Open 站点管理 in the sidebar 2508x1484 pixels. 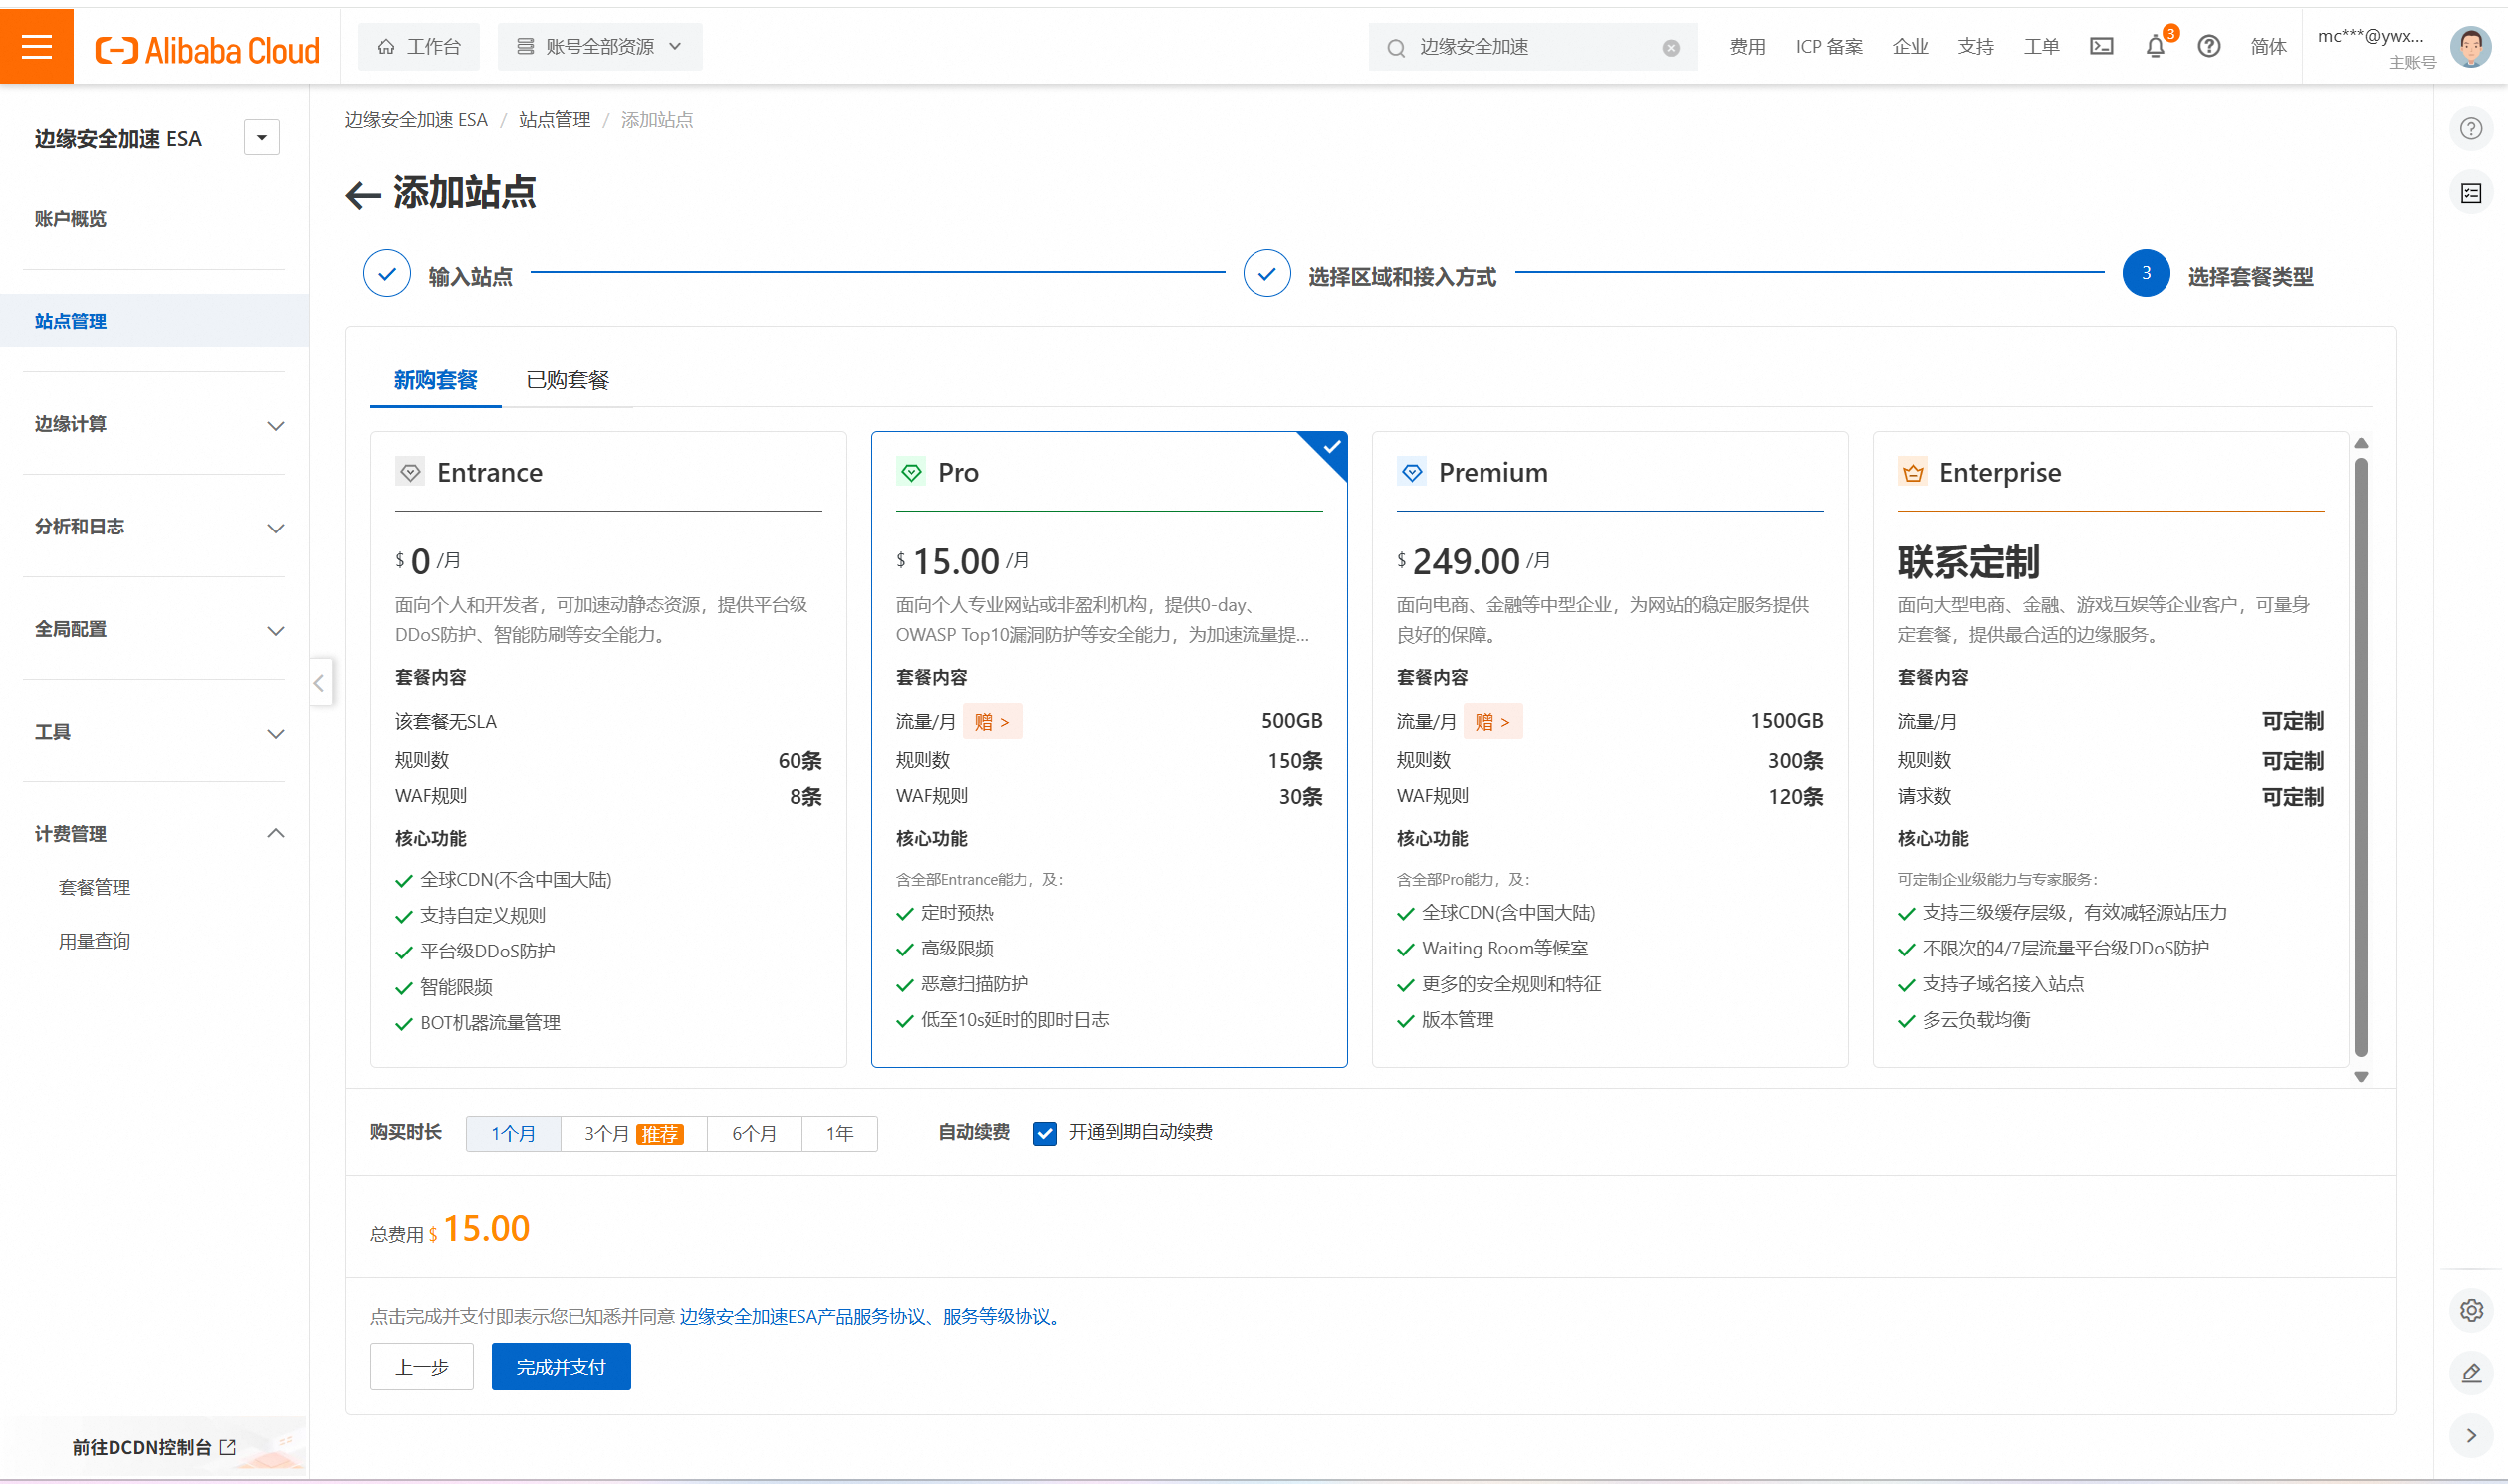pos(154,321)
